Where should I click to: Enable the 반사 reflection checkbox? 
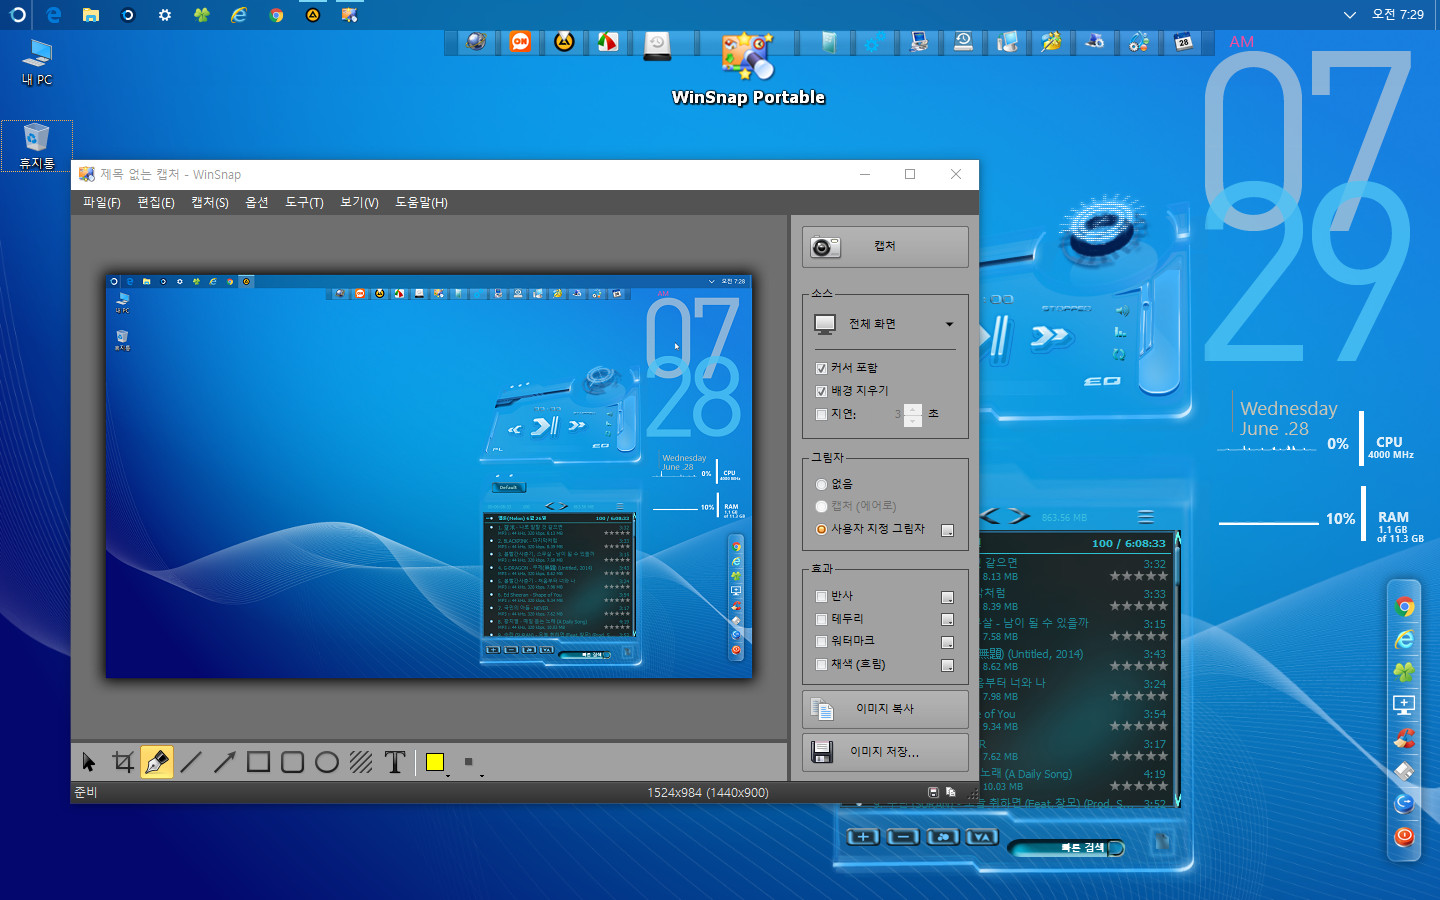click(x=821, y=596)
